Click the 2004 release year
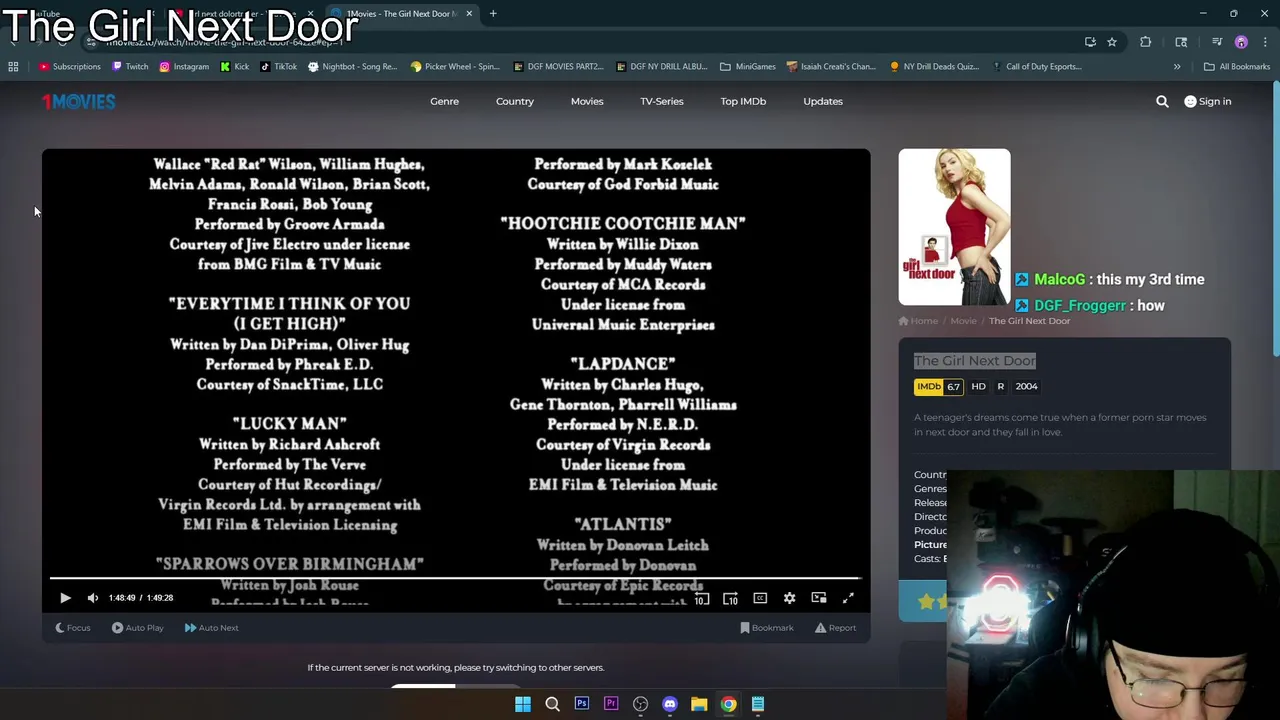Viewport: 1280px width, 720px height. 1026,387
